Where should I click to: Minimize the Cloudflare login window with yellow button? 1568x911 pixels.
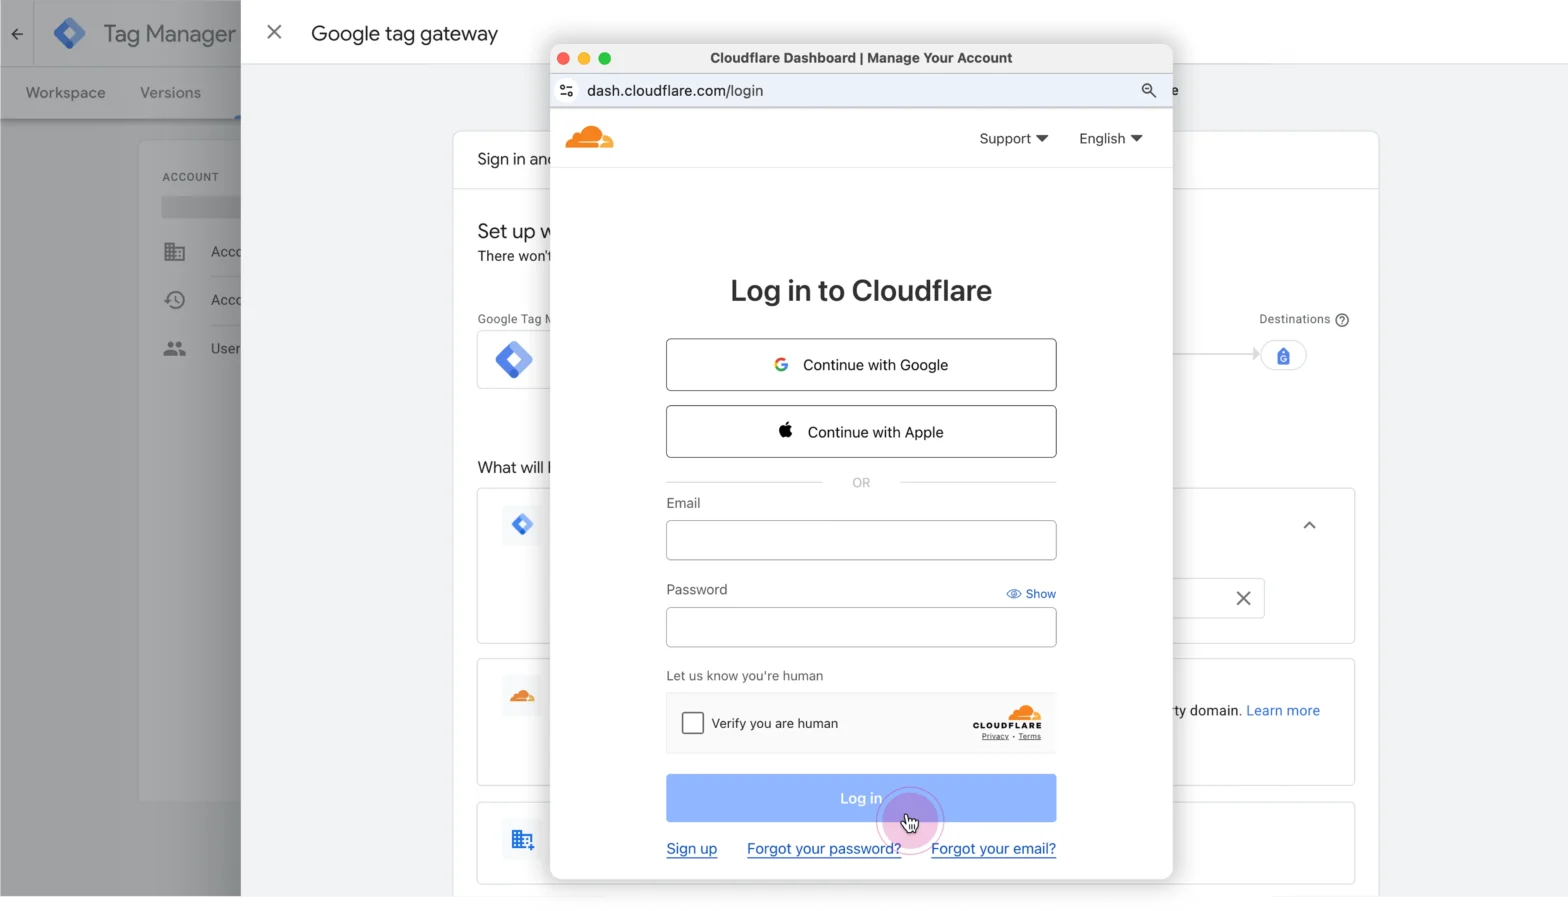coord(584,58)
